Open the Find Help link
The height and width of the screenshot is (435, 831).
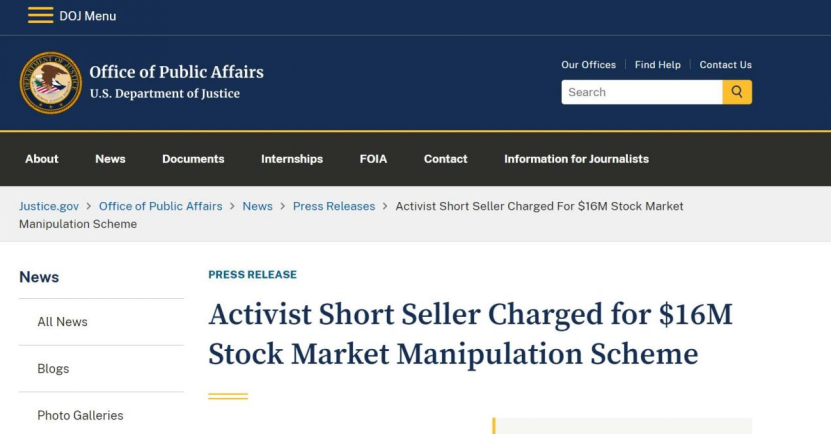tap(658, 65)
